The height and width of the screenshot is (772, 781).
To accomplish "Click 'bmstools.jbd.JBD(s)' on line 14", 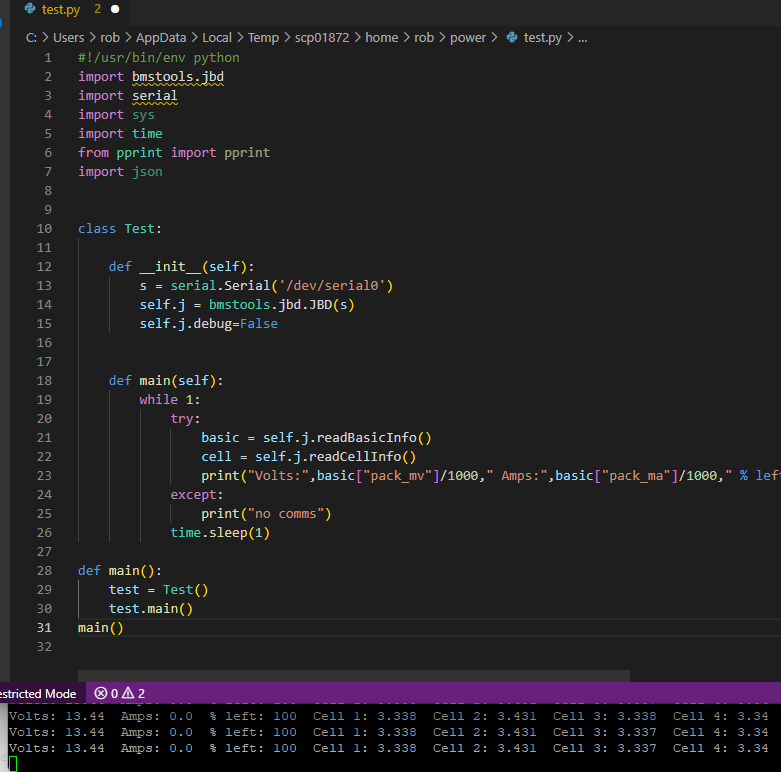I will [281, 305].
